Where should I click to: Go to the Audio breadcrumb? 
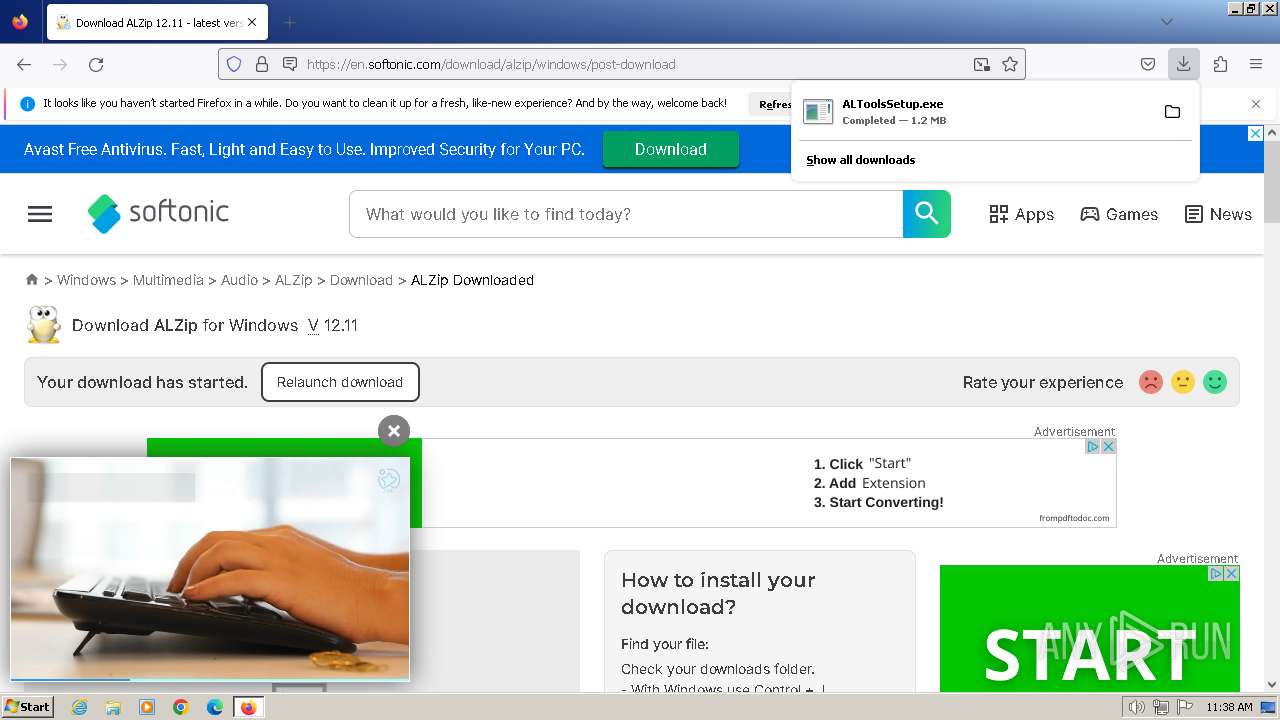[239, 280]
